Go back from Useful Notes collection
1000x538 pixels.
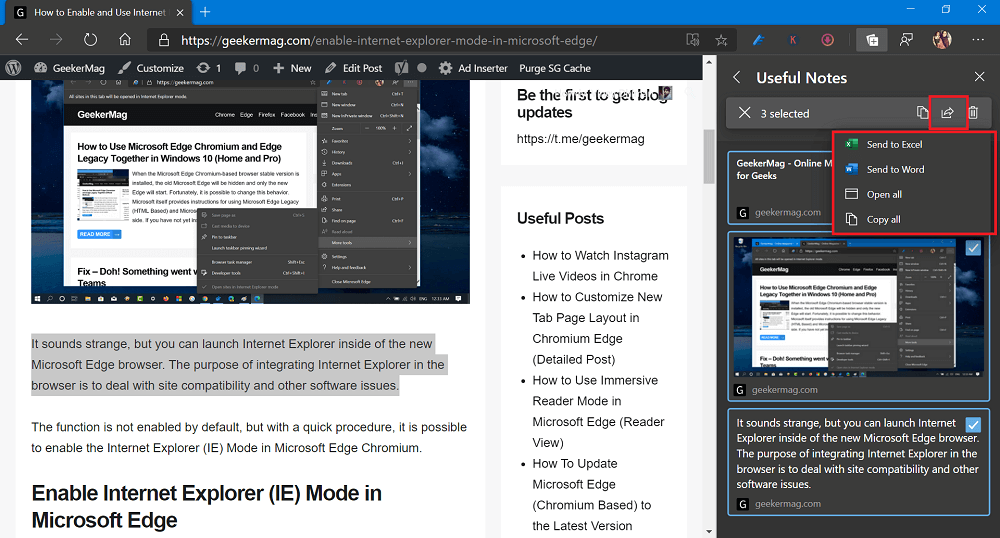coord(737,77)
